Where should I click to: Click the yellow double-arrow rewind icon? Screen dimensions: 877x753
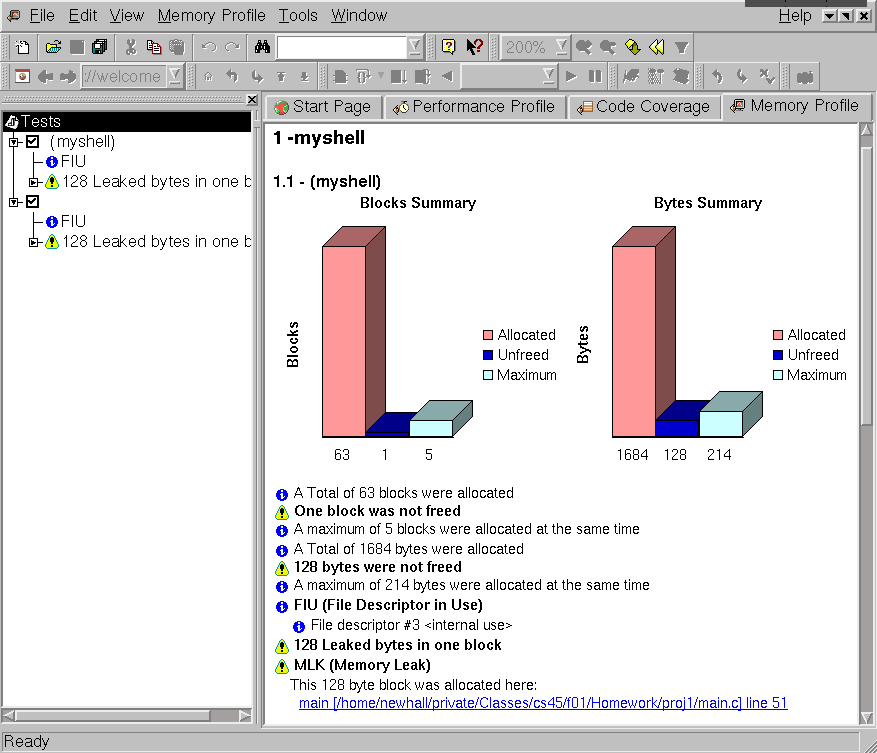pos(656,47)
